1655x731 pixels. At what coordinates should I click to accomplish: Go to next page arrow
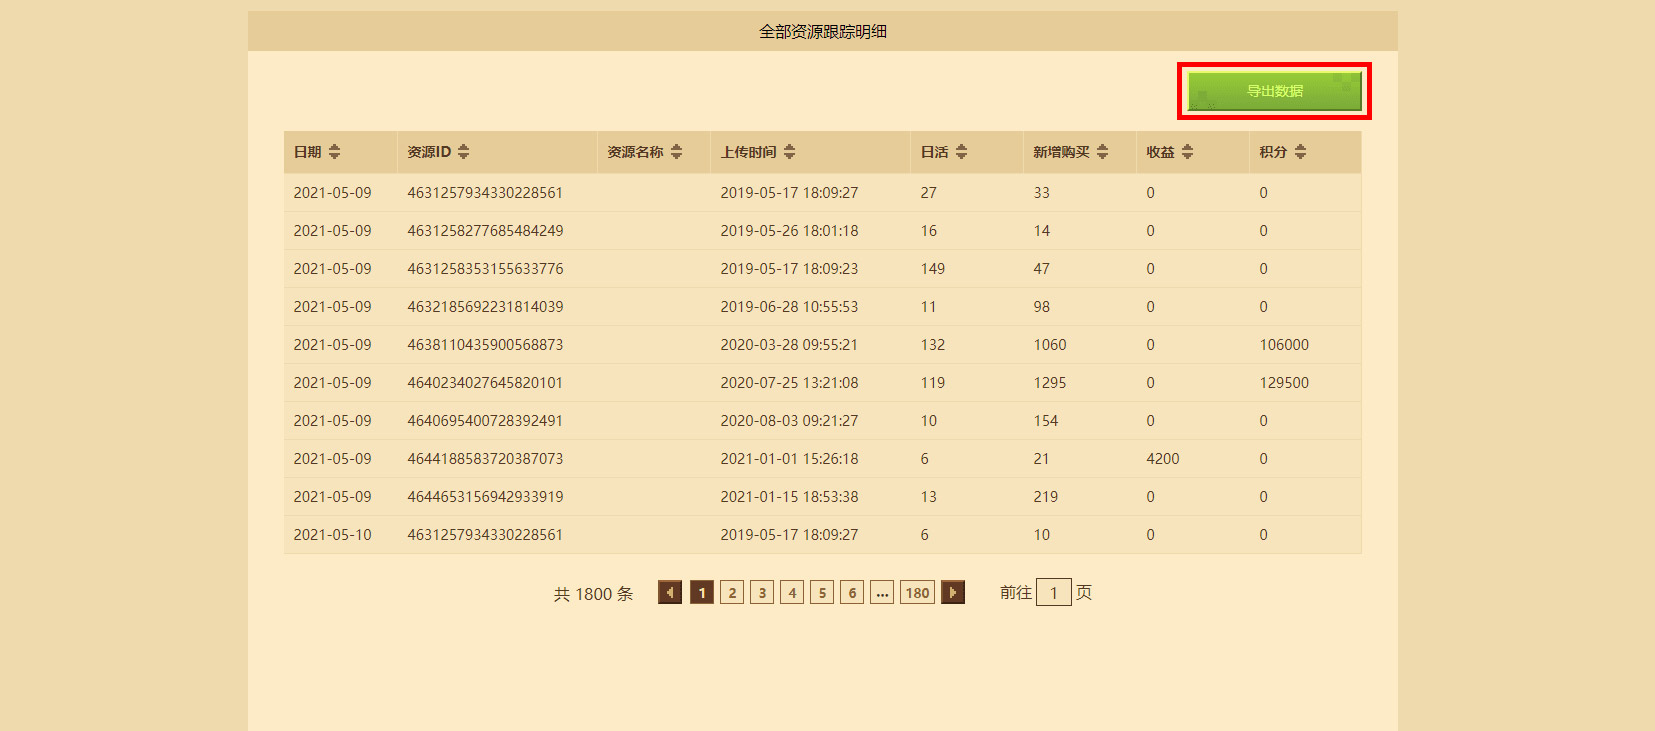click(953, 593)
